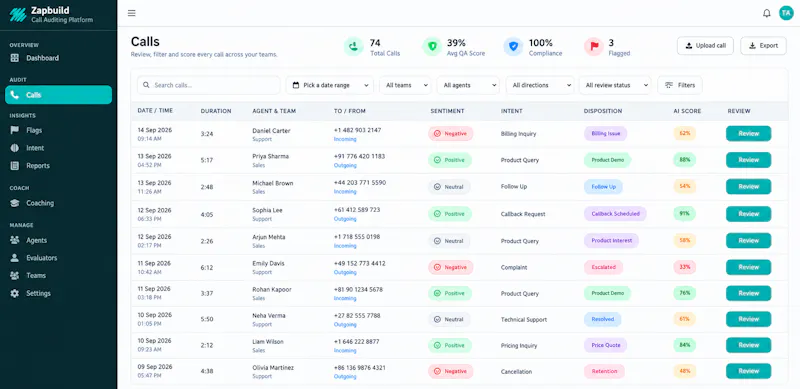Open the Filters button
Image resolution: width=800 pixels, height=389 pixels.
(x=680, y=85)
